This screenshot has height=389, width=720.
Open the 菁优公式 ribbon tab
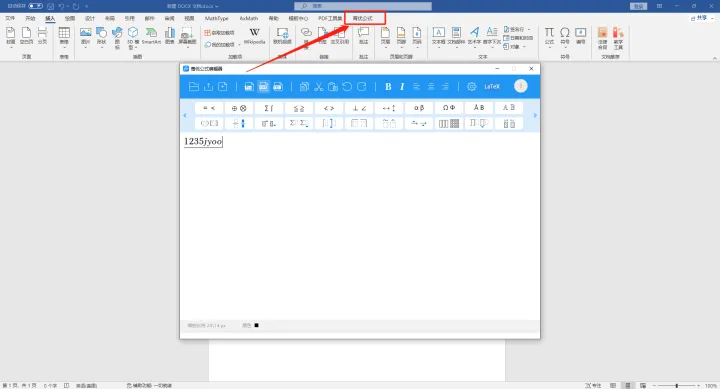pyautogui.click(x=363, y=18)
